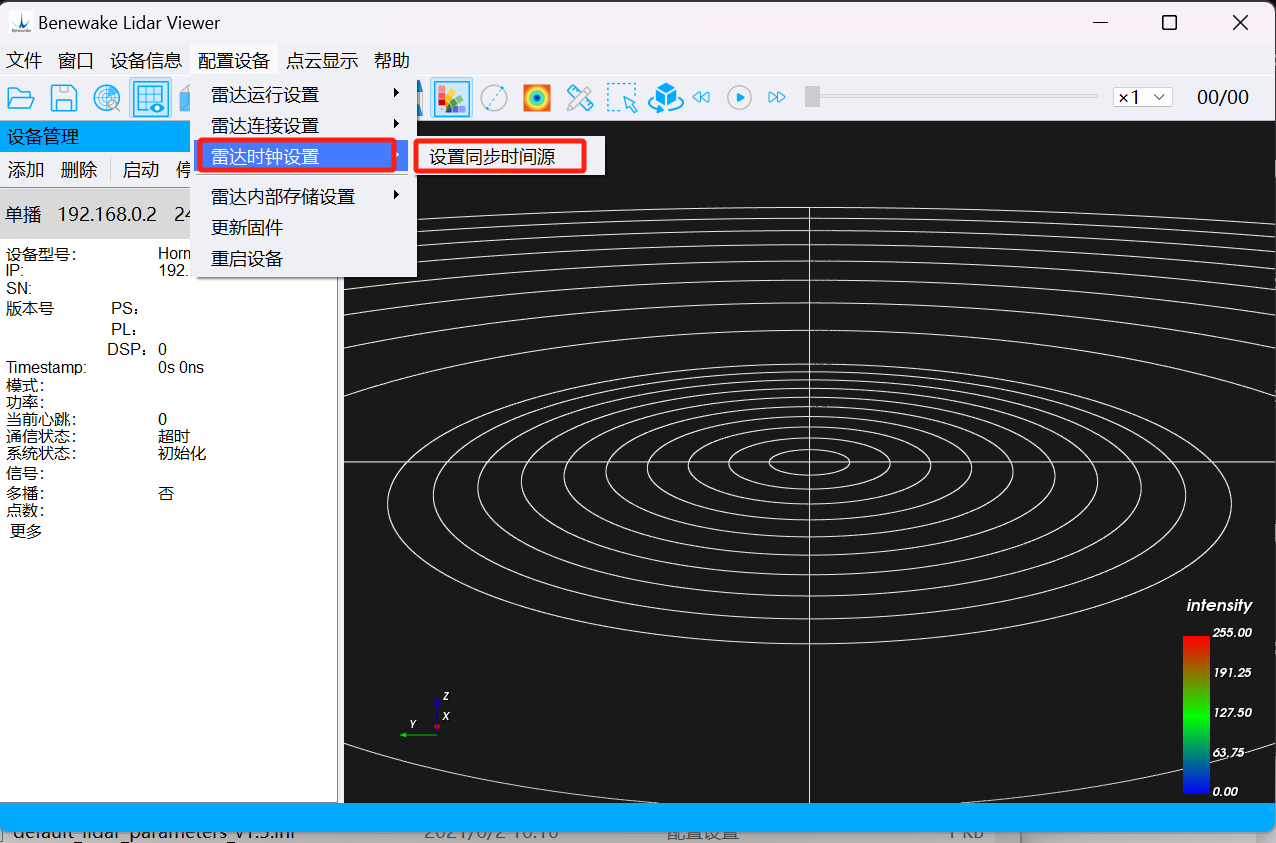The image size is (1276, 843).
Task: Click the circle with diagonal line icon
Action: click(494, 98)
